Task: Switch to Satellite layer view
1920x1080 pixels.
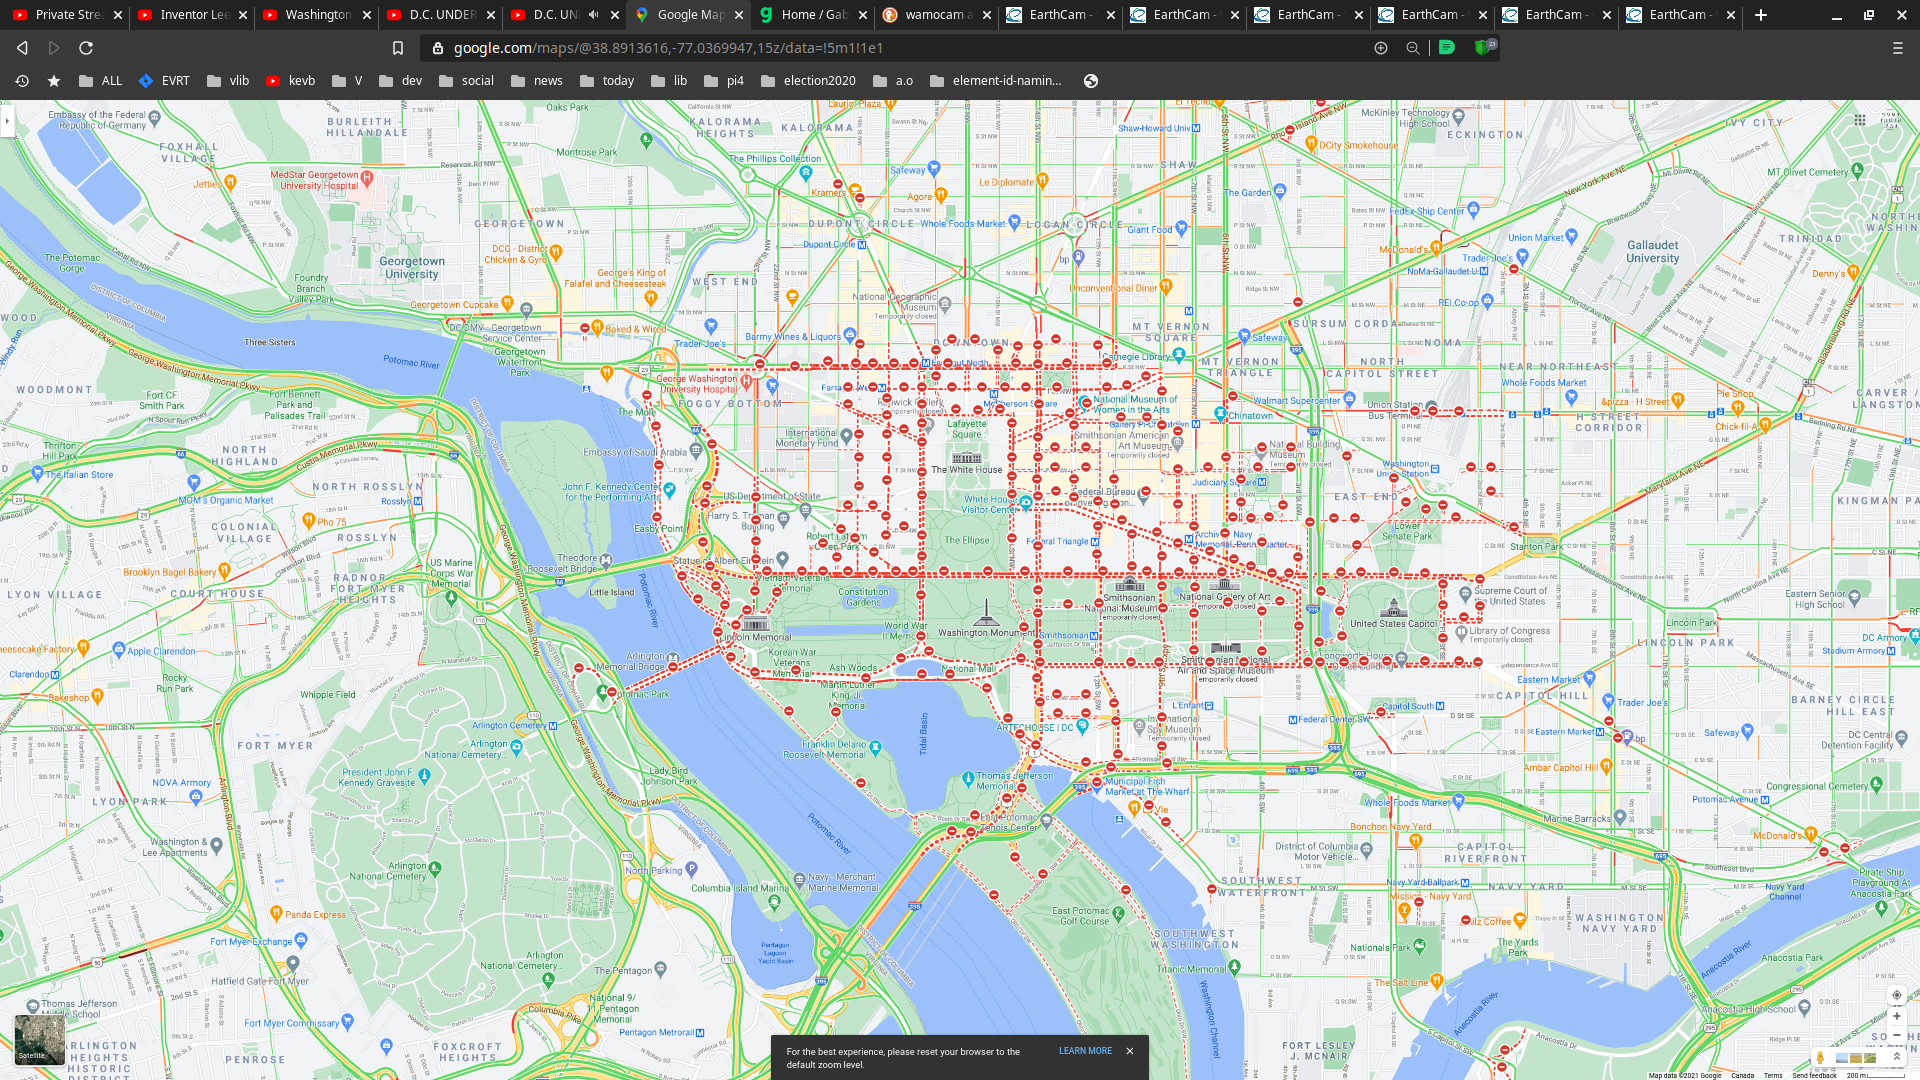Action: (40, 1040)
